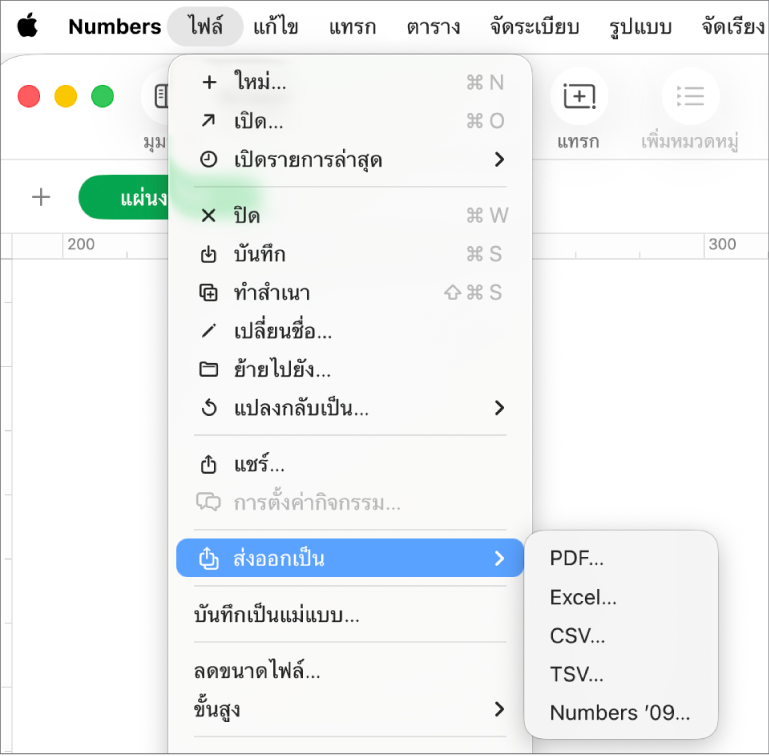
Task: Click the plus icon to add a sheet
Action: point(41,197)
